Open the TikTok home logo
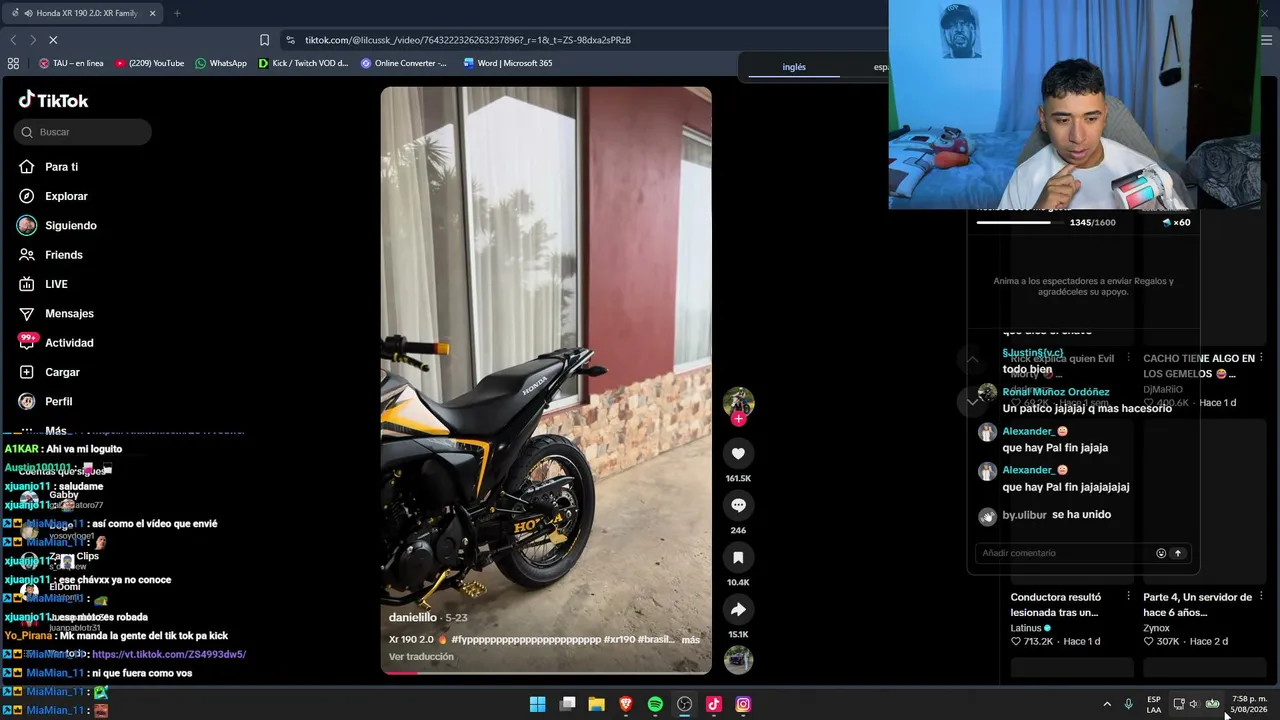Image resolution: width=1280 pixels, height=720 pixels. click(x=54, y=100)
